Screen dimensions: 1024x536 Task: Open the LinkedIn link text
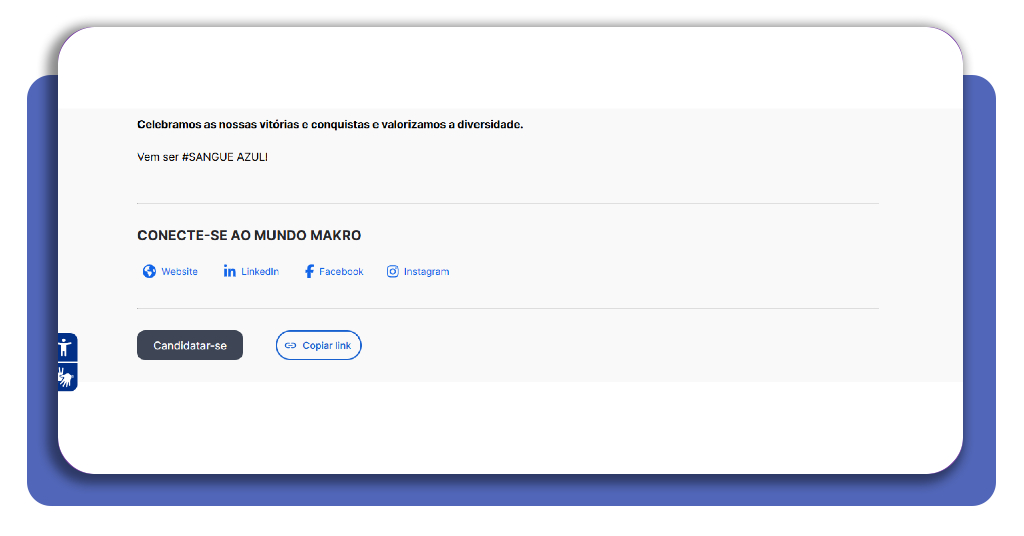point(260,272)
